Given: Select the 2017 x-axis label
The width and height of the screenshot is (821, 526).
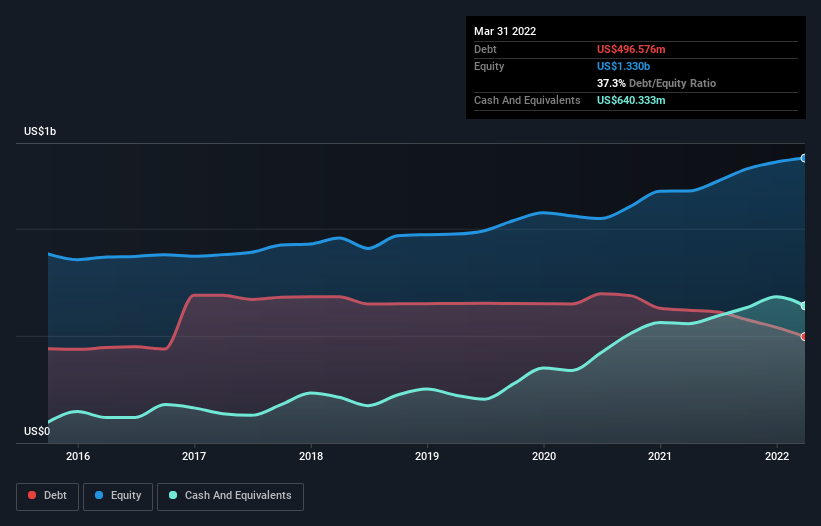Looking at the screenshot, I should pos(194,456).
